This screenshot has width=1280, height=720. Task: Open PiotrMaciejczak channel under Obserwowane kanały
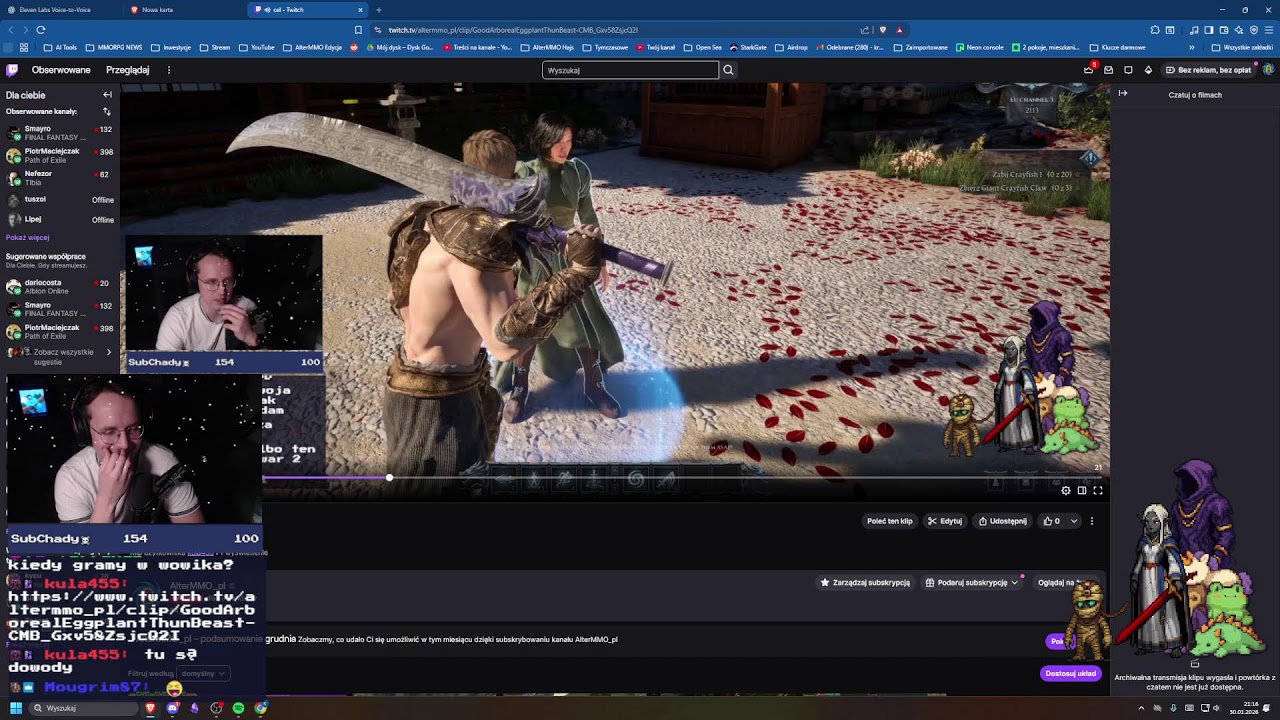pyautogui.click(x=59, y=155)
